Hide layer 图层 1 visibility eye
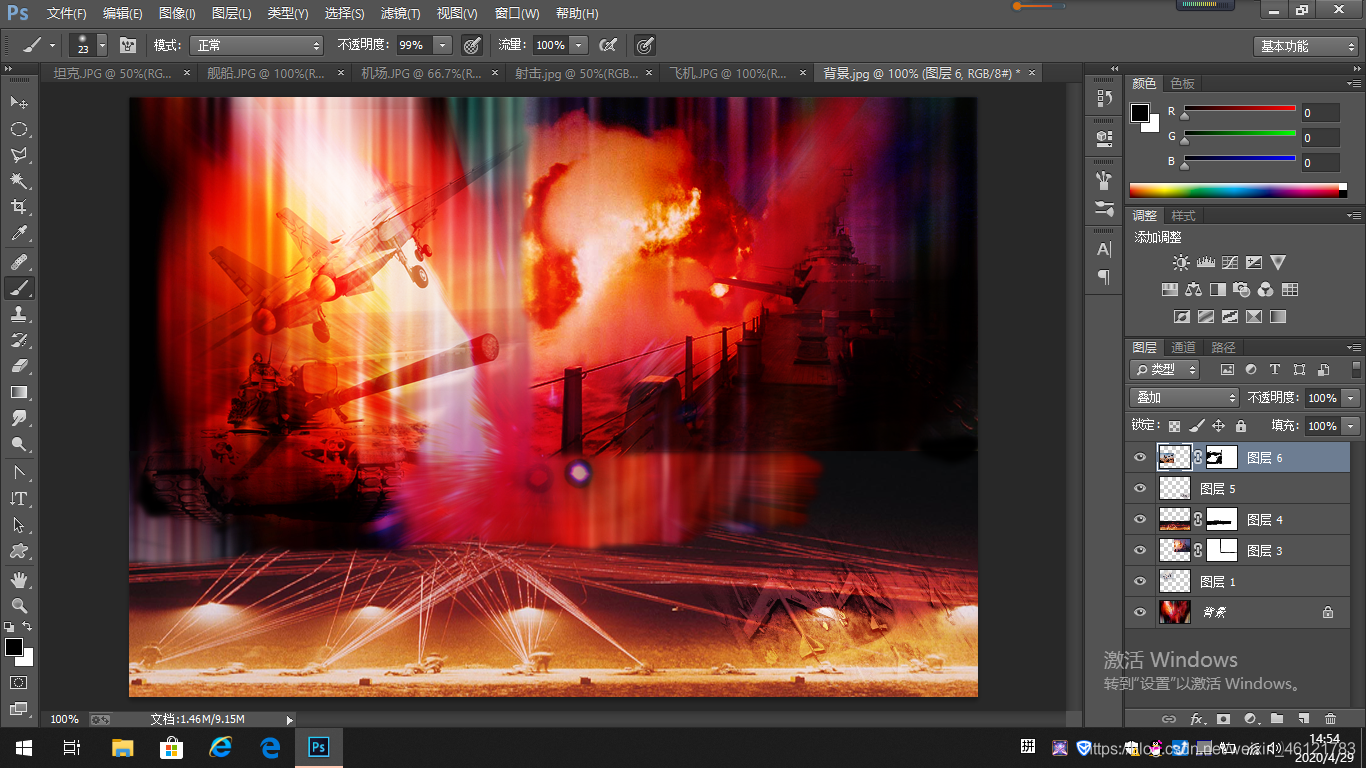Screen dimensions: 1366x768 click(x=1140, y=582)
